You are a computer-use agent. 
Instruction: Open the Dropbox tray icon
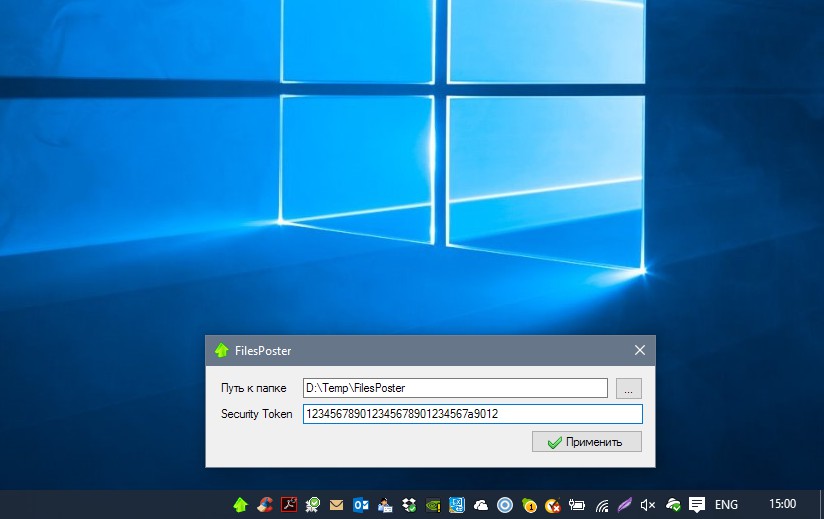[x=409, y=505]
